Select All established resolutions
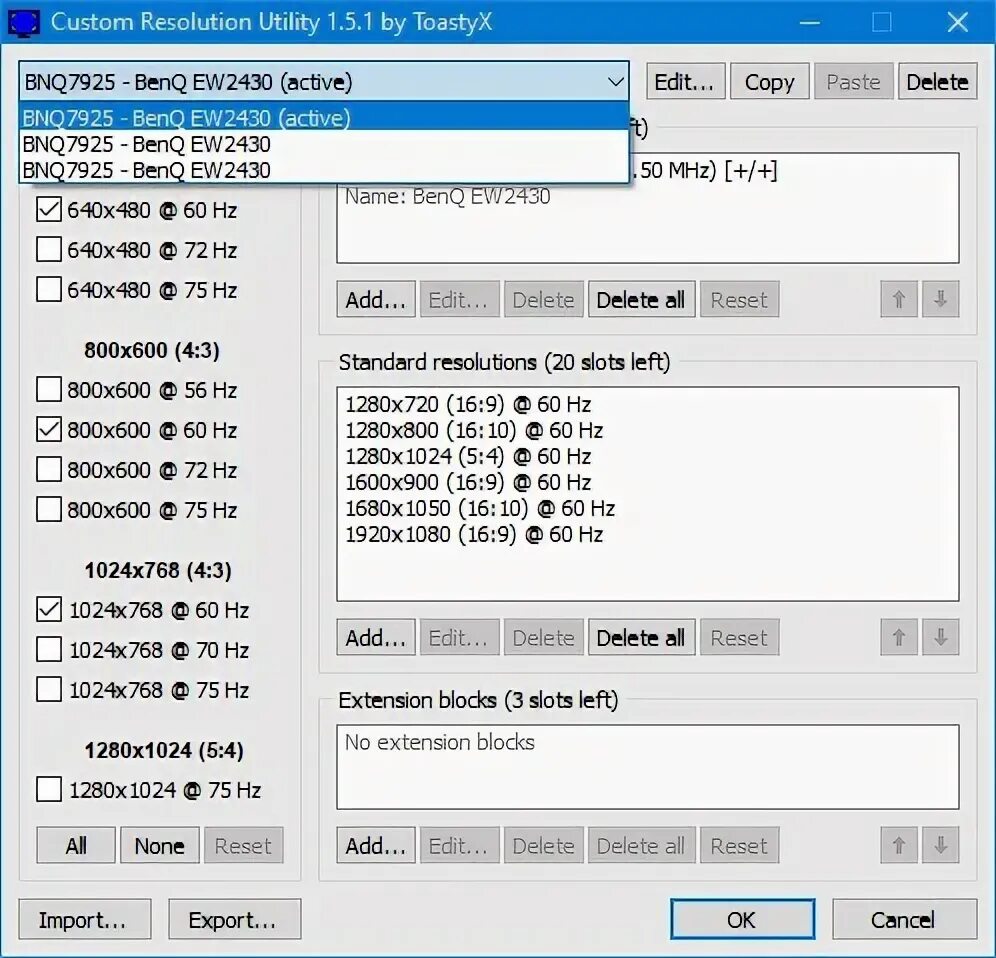This screenshot has width=996, height=958. pyautogui.click(x=76, y=845)
